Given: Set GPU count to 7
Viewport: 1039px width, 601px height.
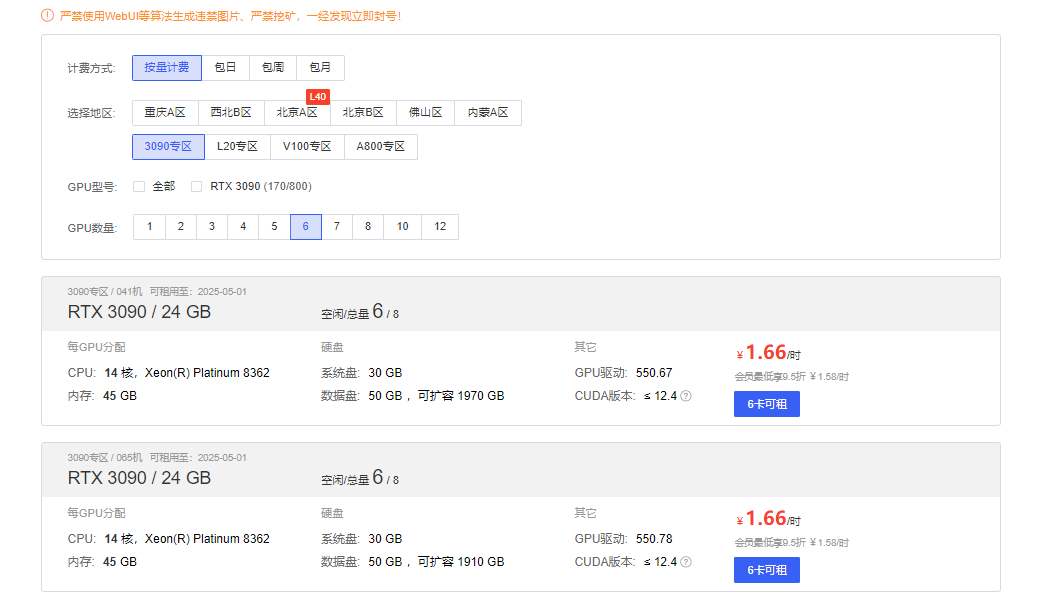Looking at the screenshot, I should (x=337, y=227).
